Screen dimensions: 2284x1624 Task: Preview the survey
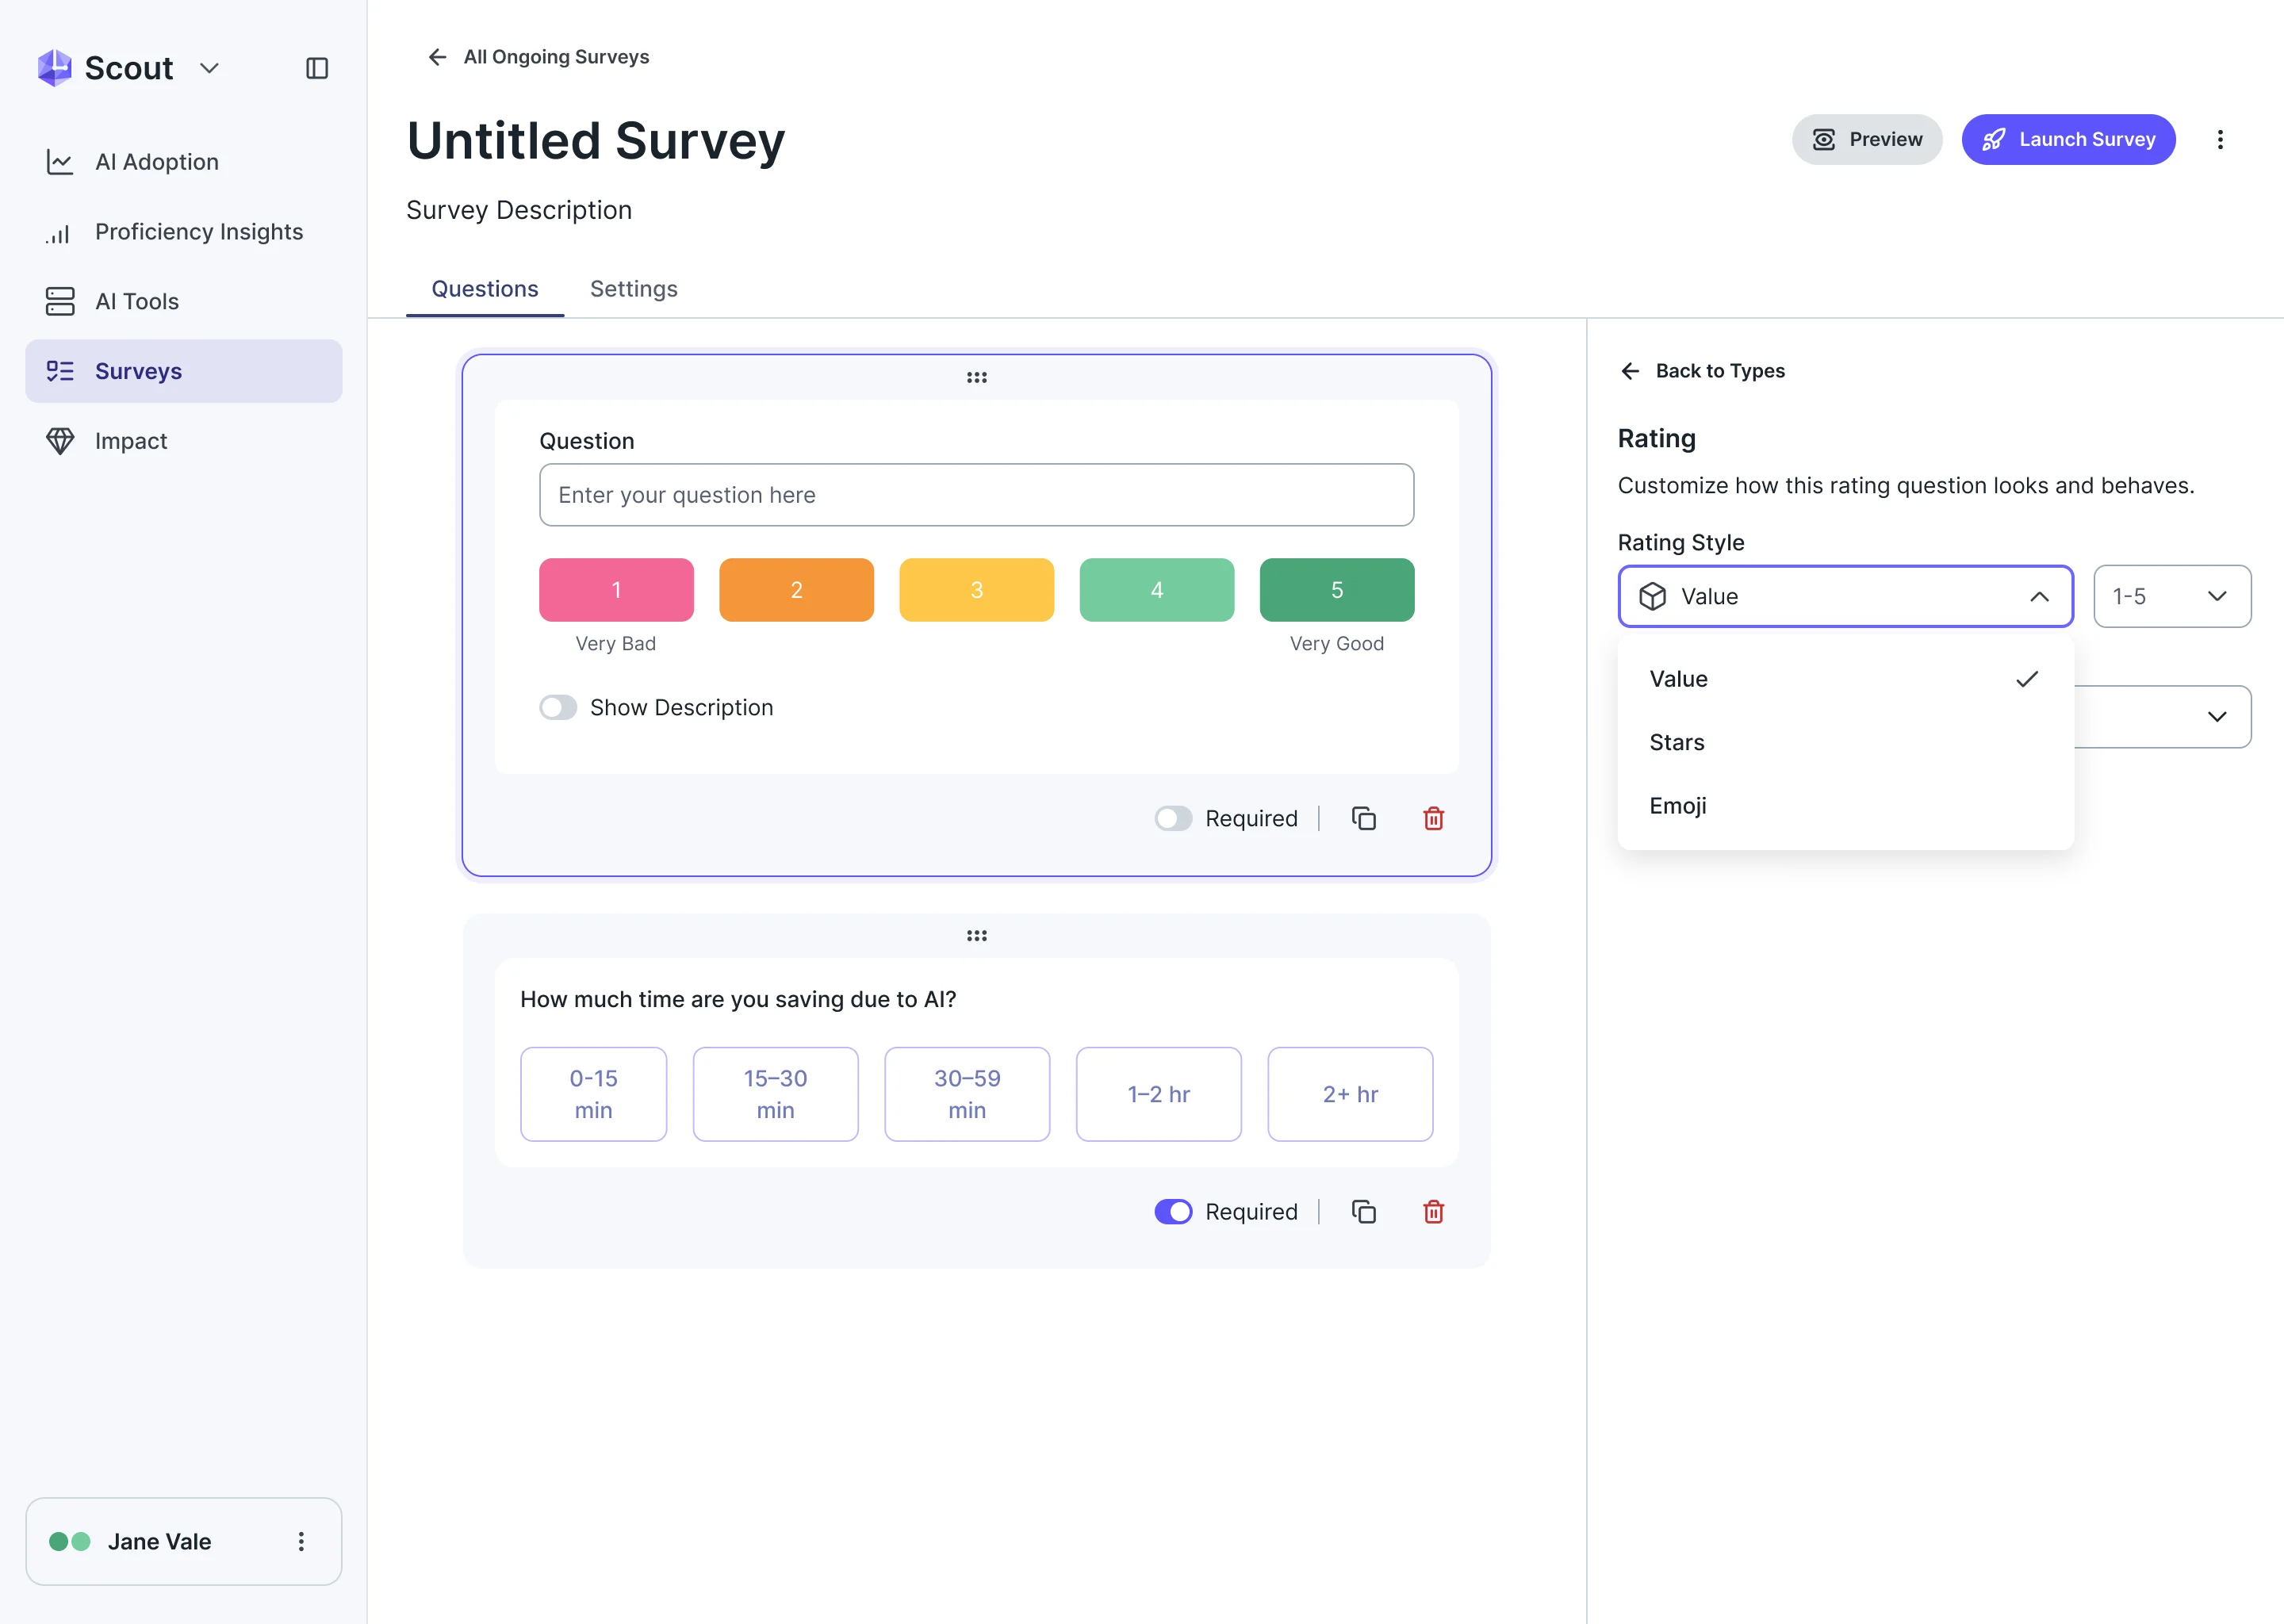(1866, 139)
